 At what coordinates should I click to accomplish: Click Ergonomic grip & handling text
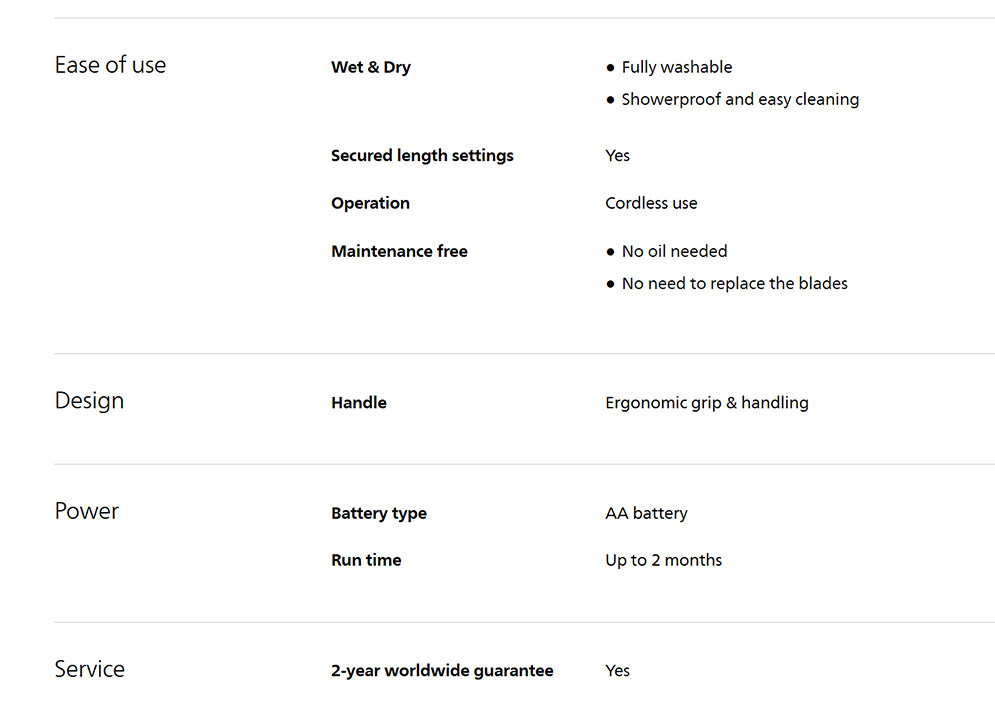coord(706,403)
